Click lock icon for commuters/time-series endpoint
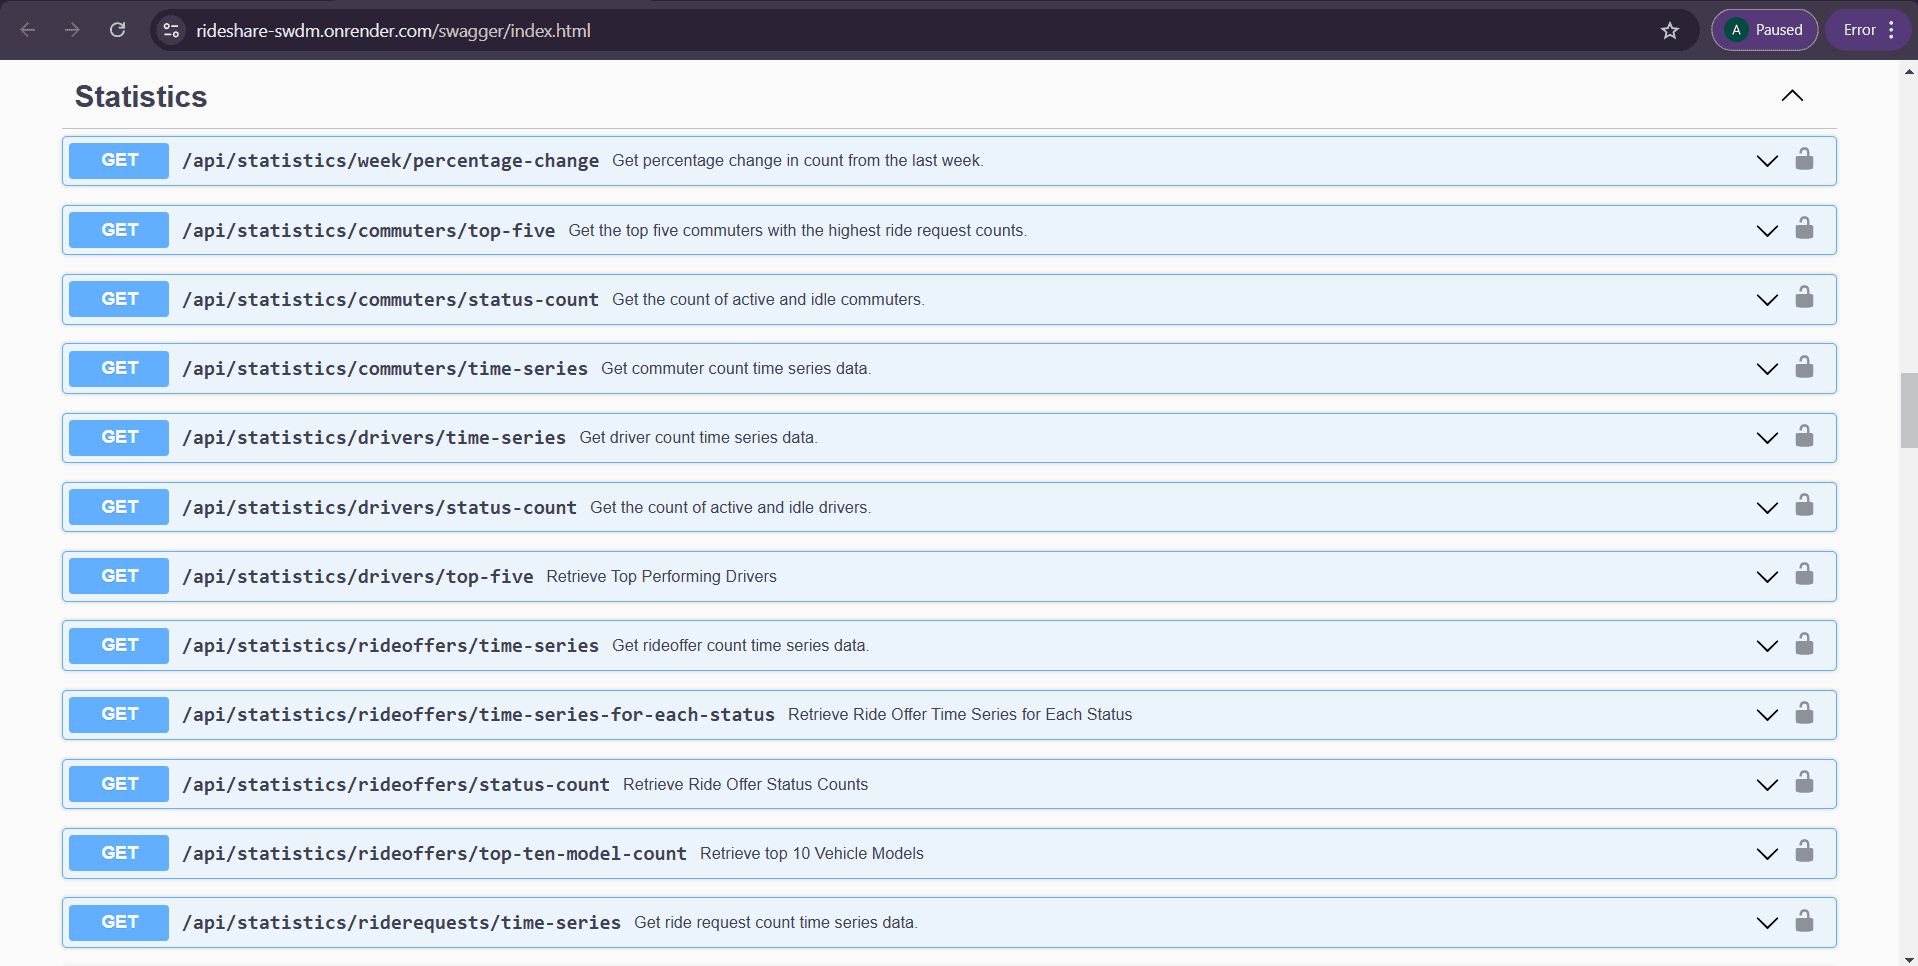Screen dimensions: 1918x966 point(1804,367)
